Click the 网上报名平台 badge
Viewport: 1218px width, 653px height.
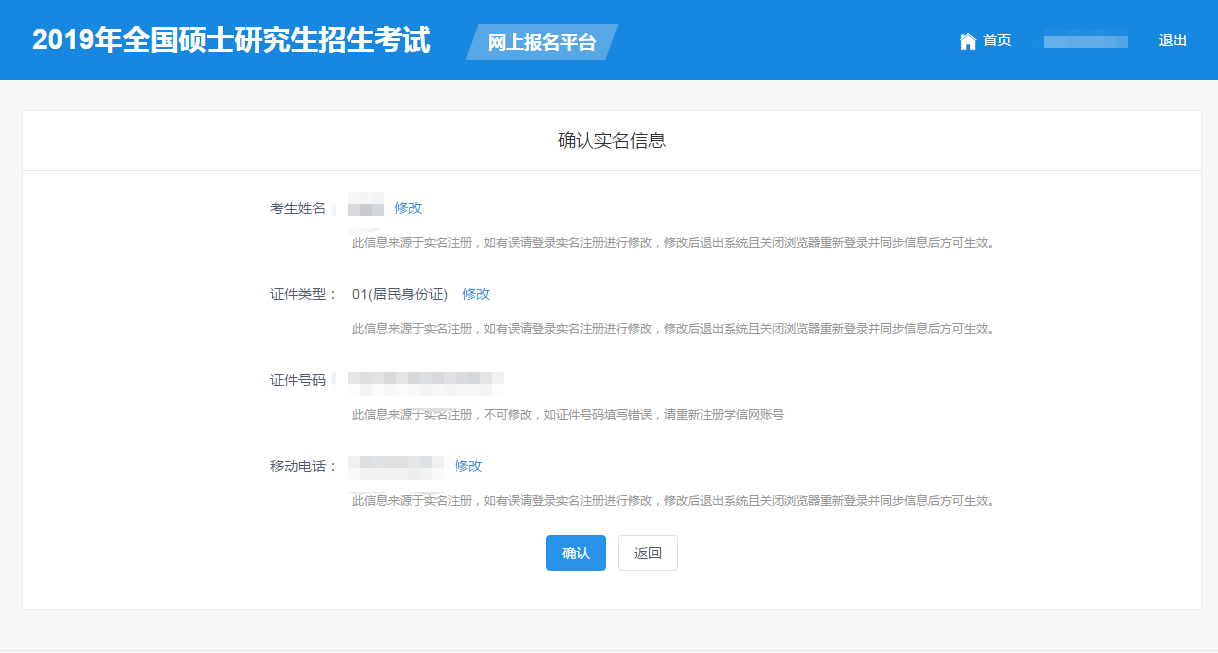(541, 42)
